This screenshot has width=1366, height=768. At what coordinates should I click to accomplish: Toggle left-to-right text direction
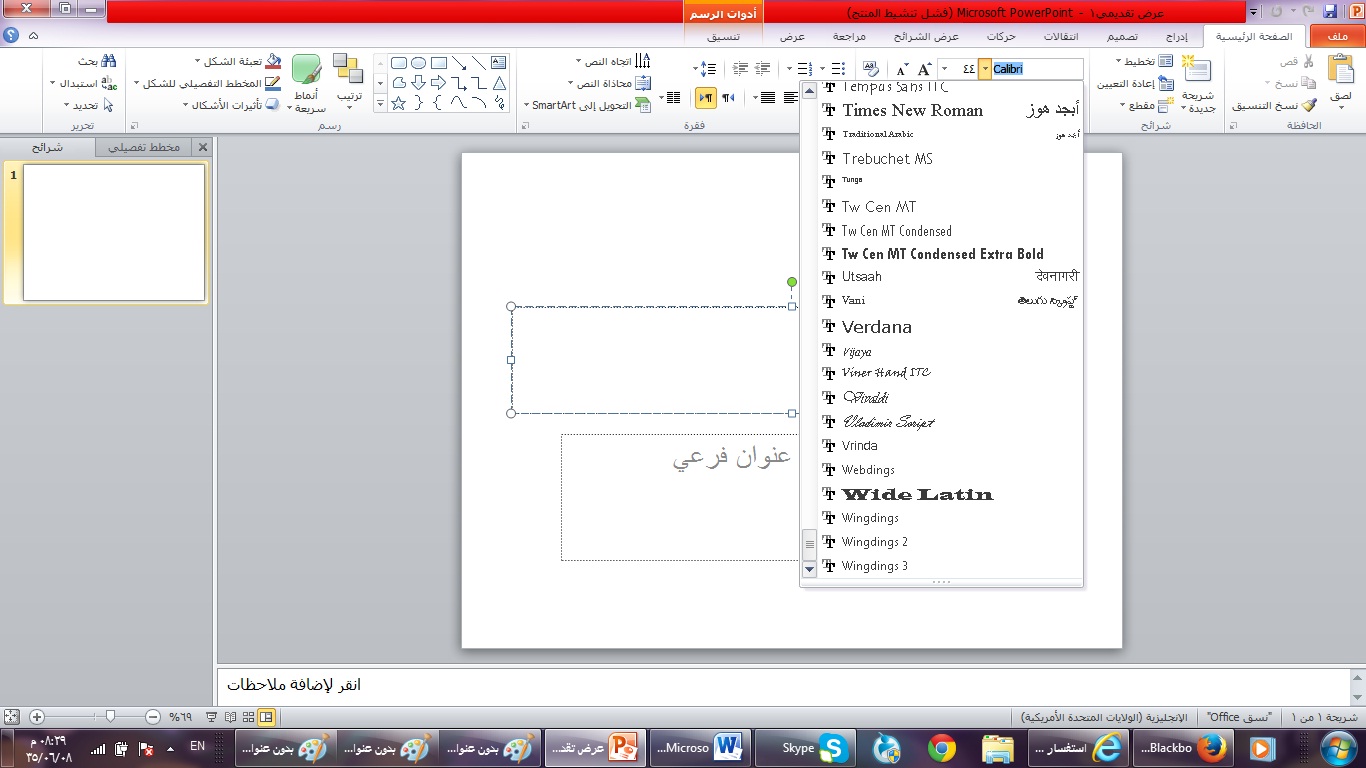(728, 97)
